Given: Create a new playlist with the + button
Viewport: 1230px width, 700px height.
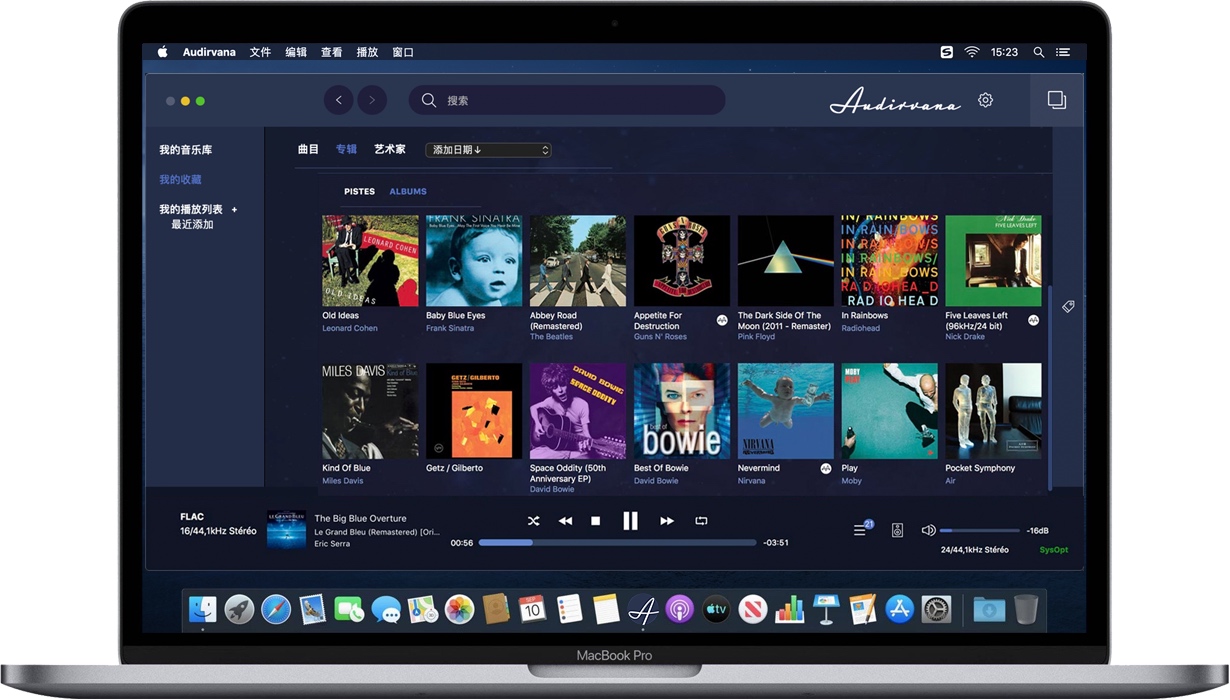Looking at the screenshot, I should (x=234, y=209).
